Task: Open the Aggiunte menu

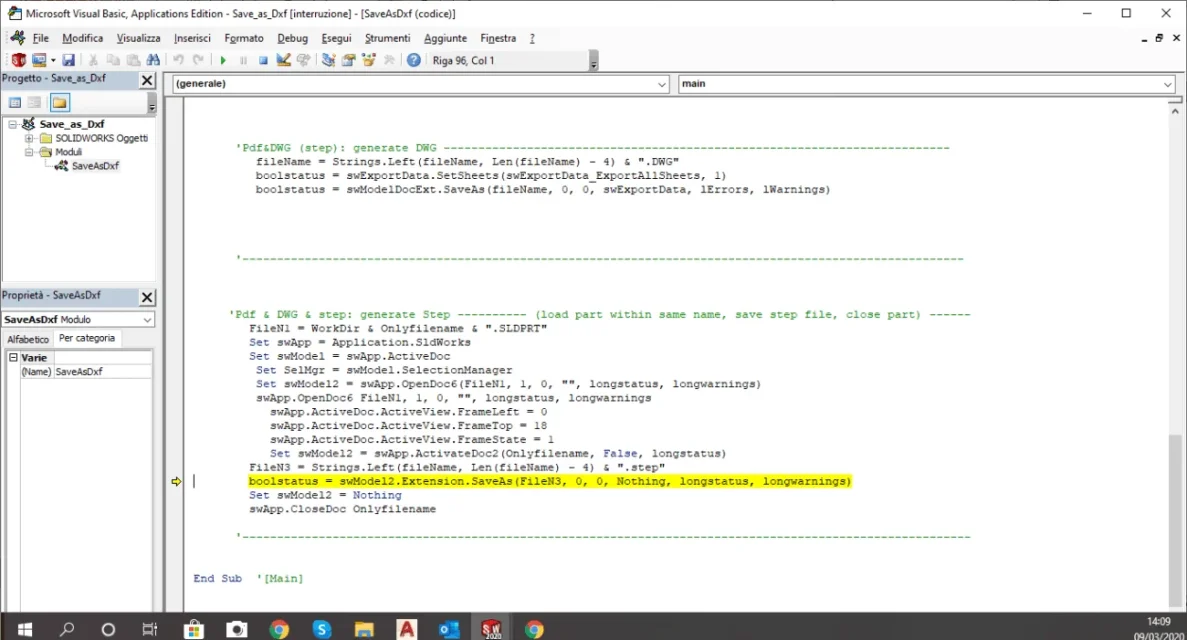Action: click(x=445, y=38)
